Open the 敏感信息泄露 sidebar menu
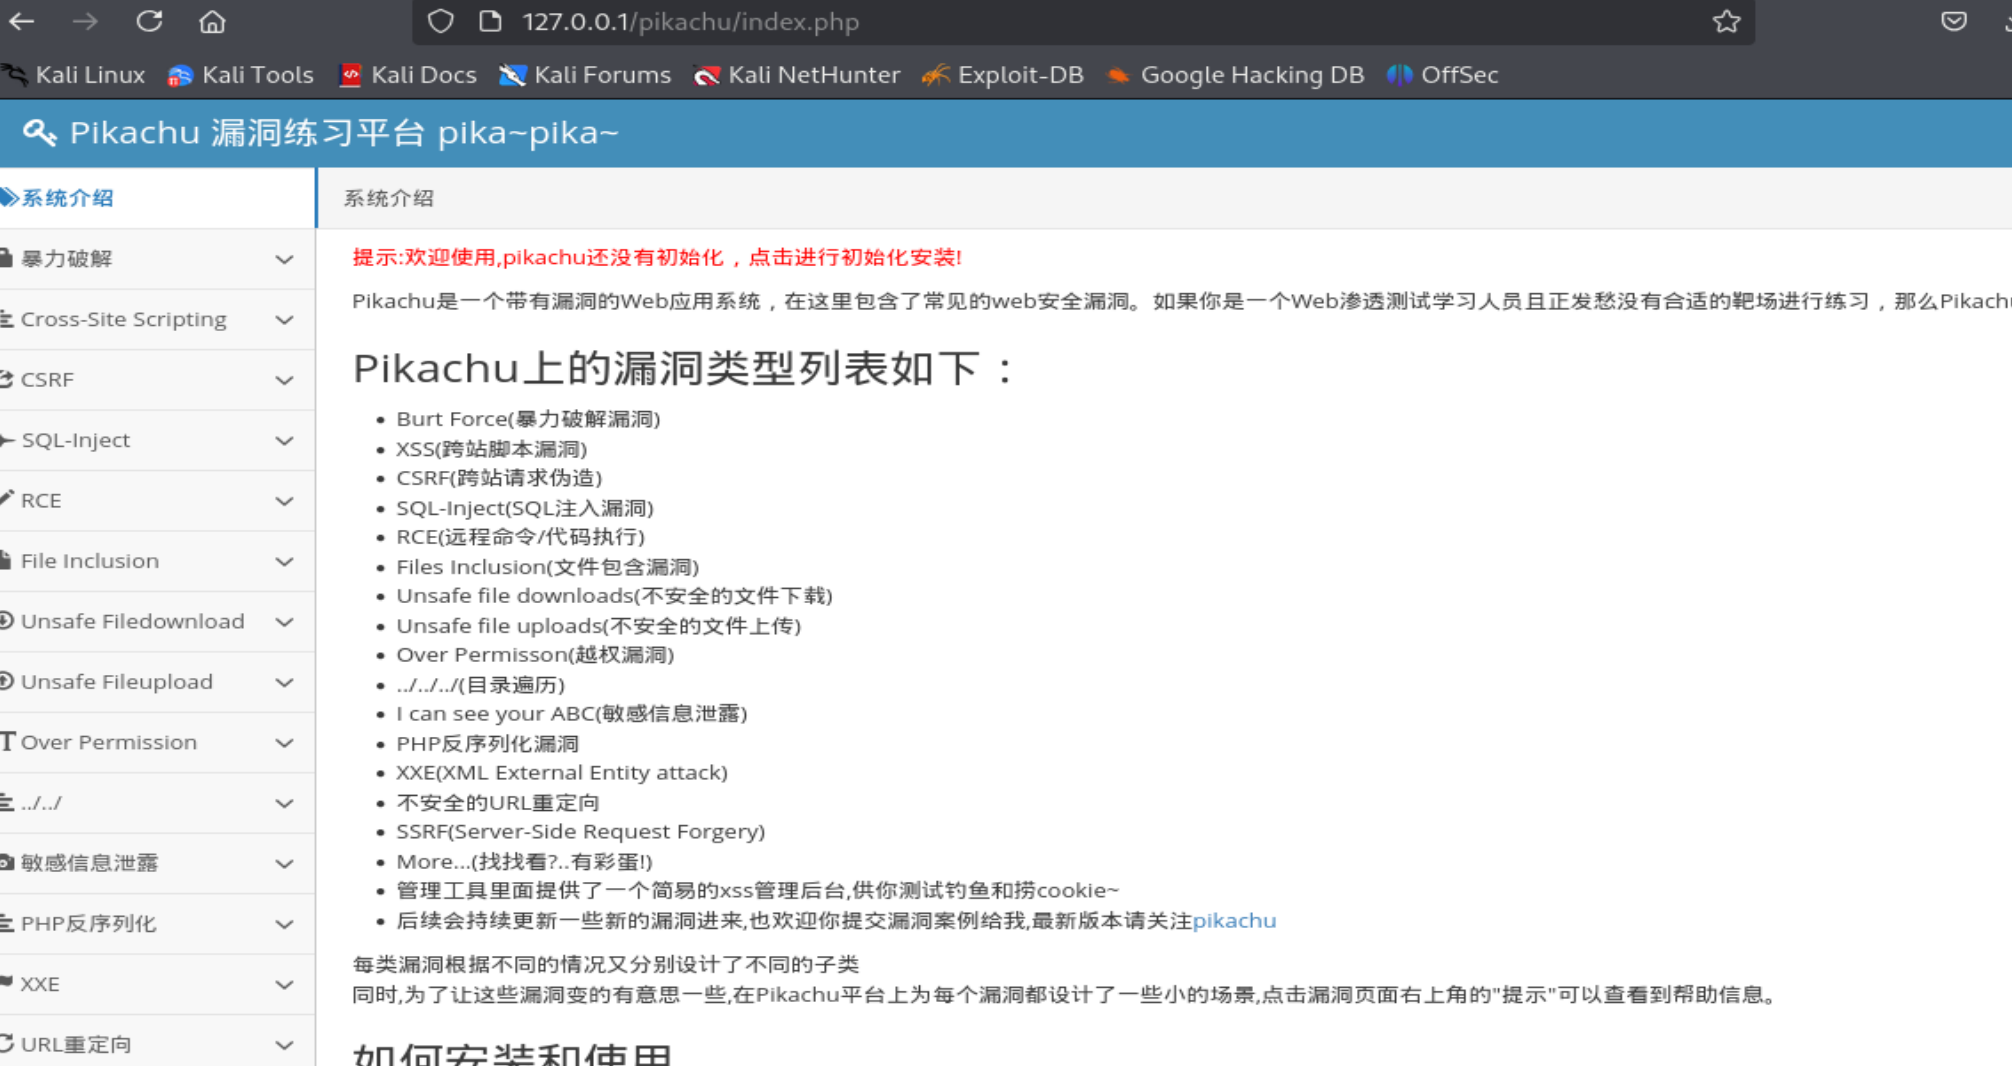The image size is (2012, 1066). point(157,863)
